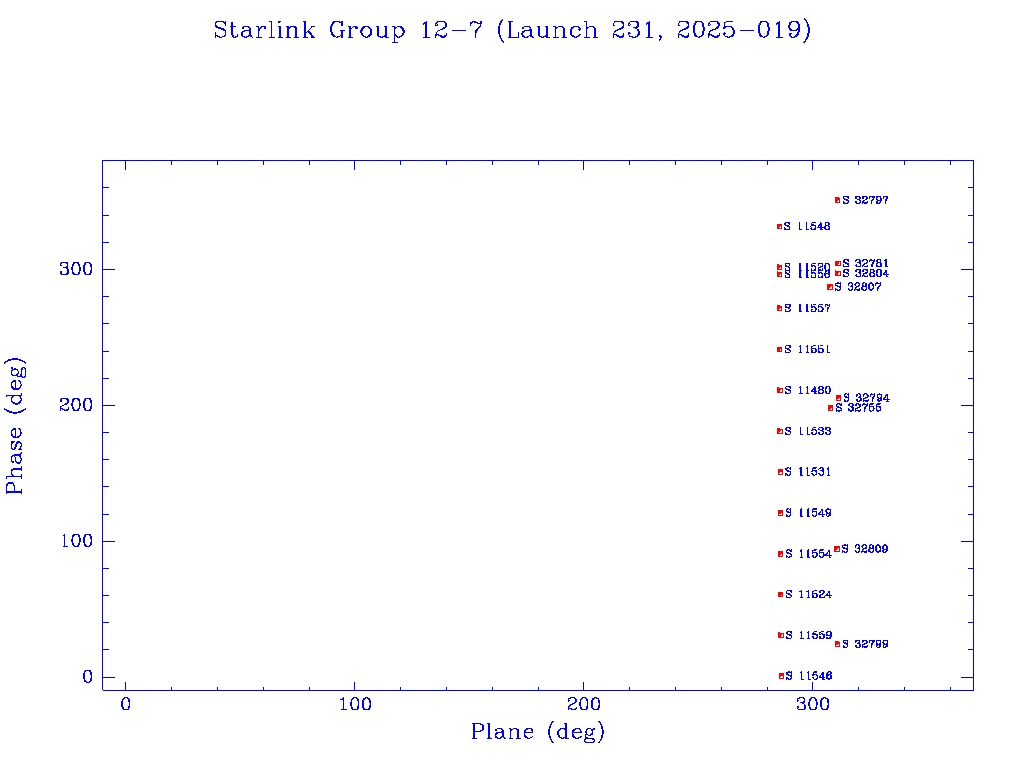Screen dimensions: 1024x768
Task: Select the red marker for S 11546
Action: (781, 676)
